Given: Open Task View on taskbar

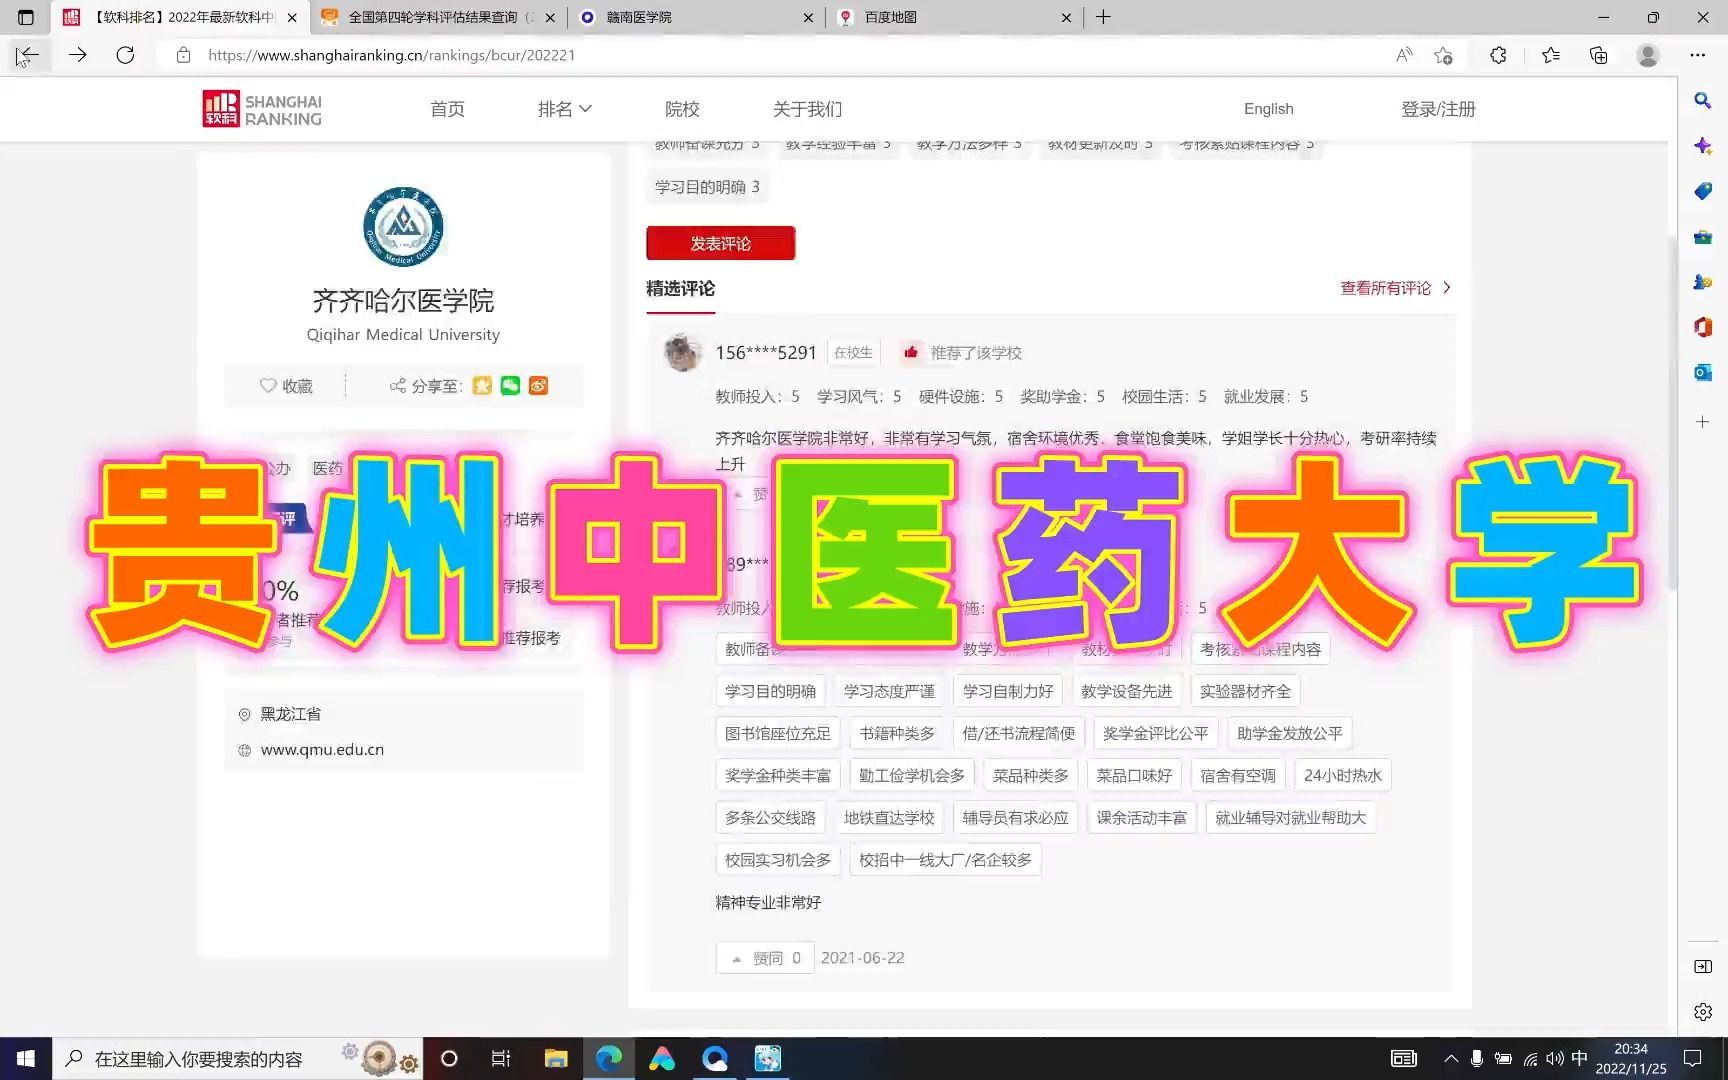Looking at the screenshot, I should 501,1058.
